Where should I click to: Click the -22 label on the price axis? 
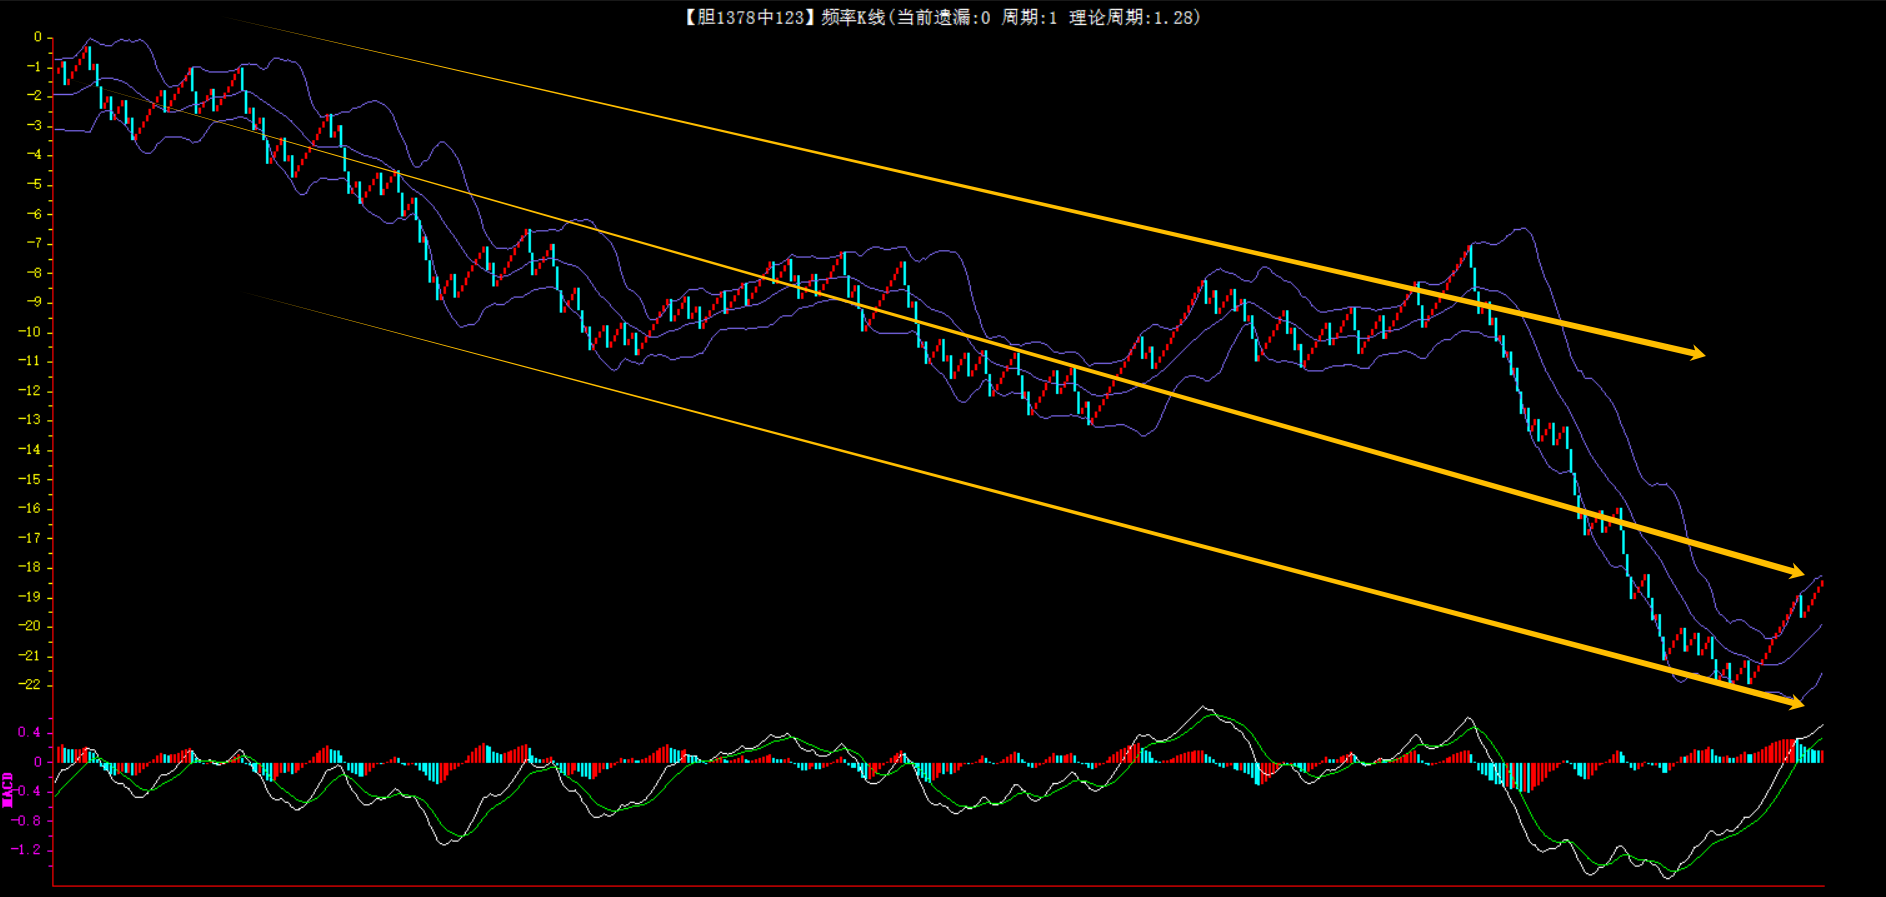pos(31,685)
